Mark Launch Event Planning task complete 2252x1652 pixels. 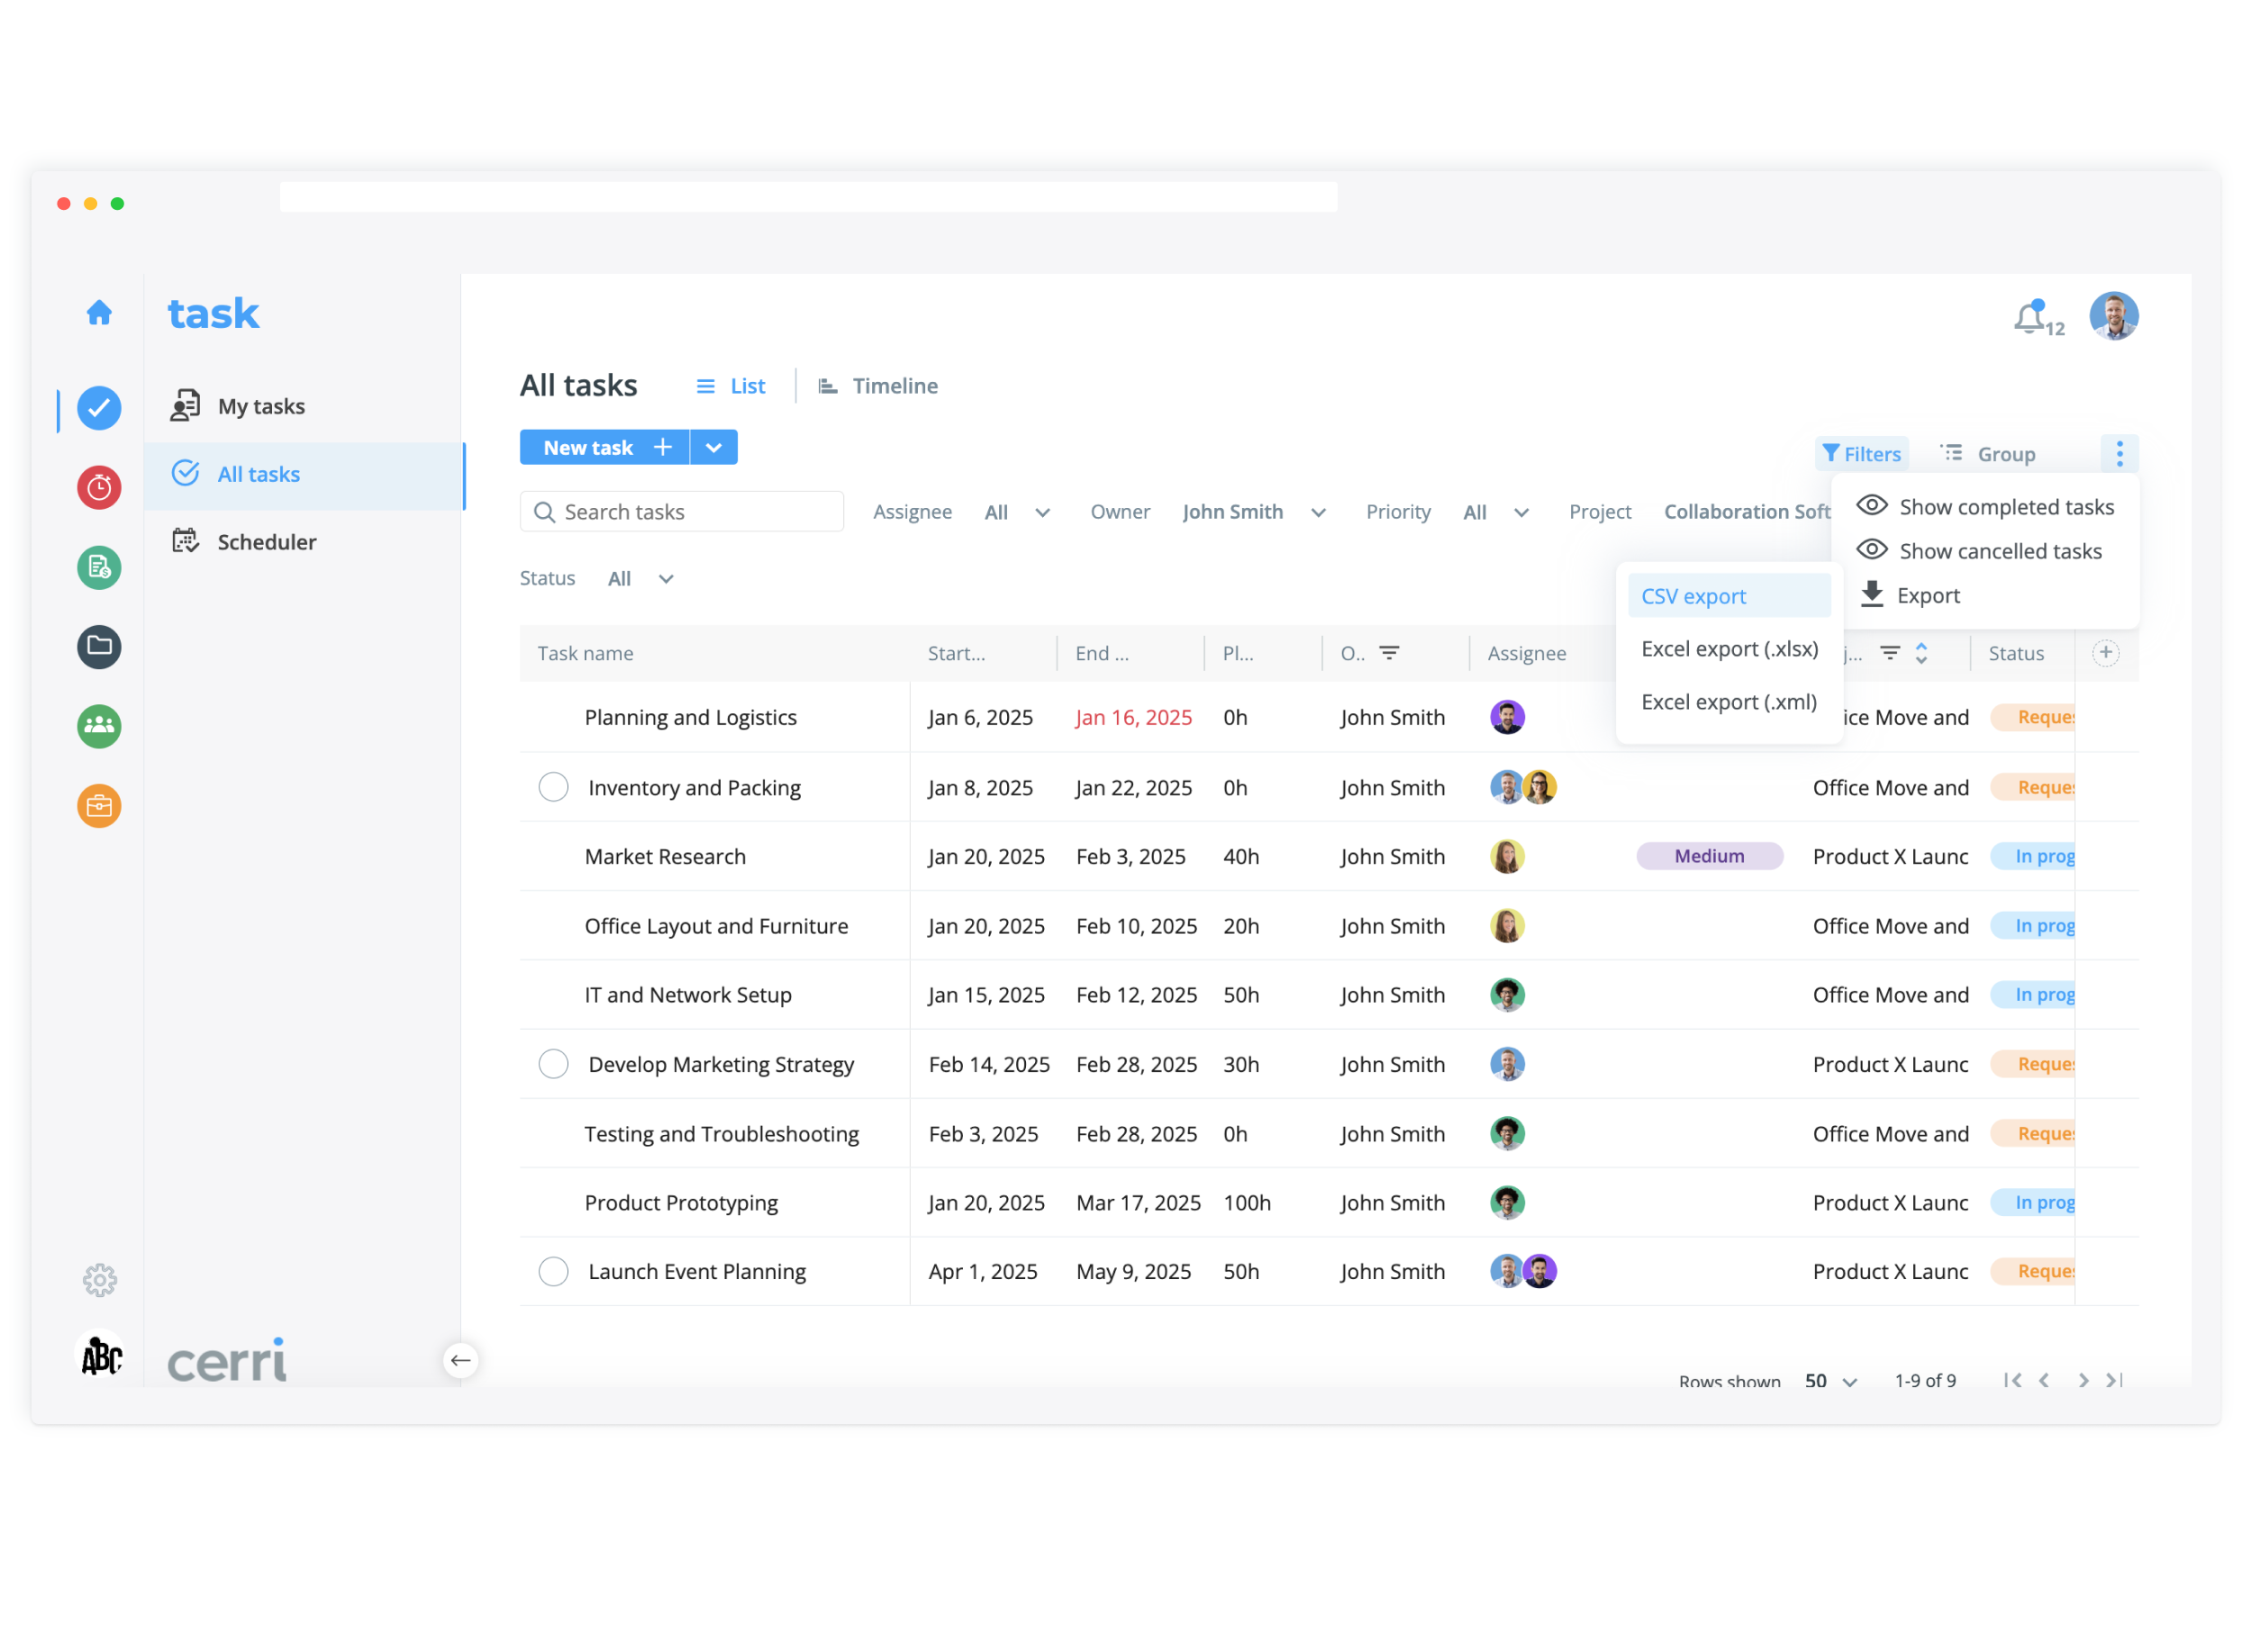click(x=553, y=1272)
